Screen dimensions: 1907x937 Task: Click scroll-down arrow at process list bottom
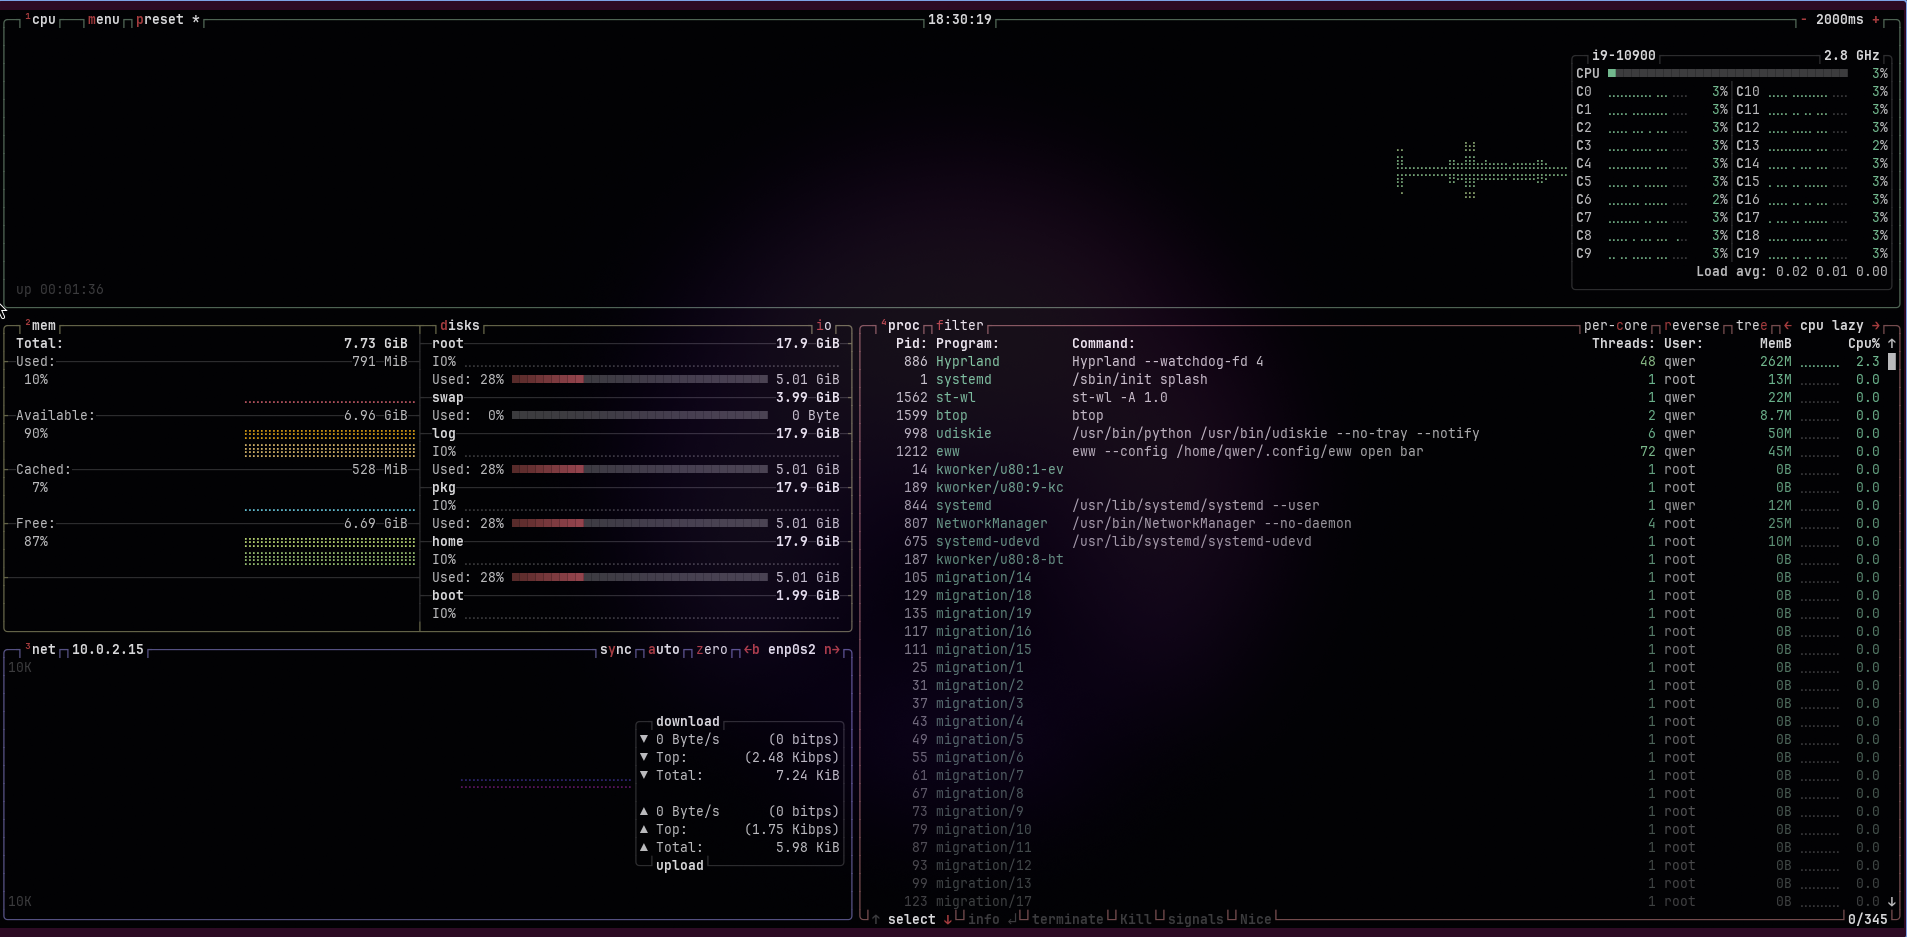click(1891, 902)
